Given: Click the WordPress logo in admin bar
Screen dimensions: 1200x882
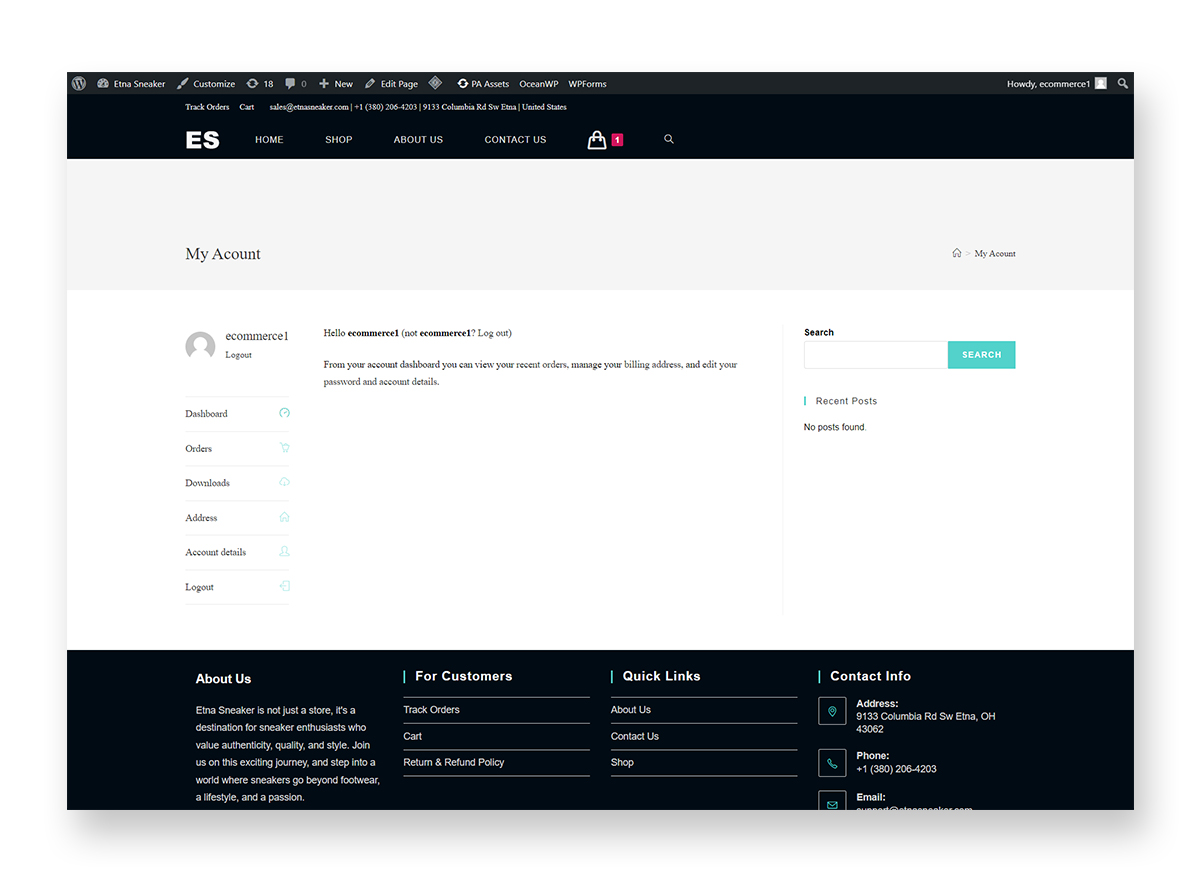Looking at the screenshot, I should coord(79,84).
